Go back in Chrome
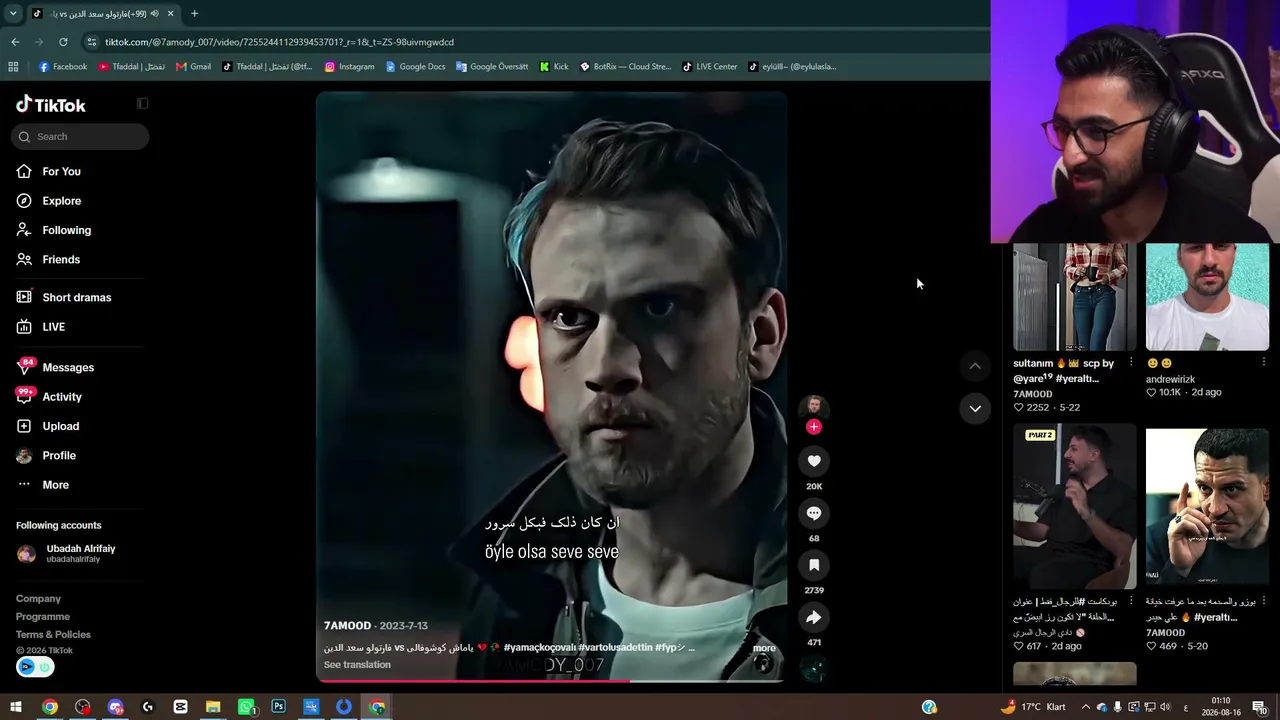The image size is (1280, 720). [x=15, y=42]
